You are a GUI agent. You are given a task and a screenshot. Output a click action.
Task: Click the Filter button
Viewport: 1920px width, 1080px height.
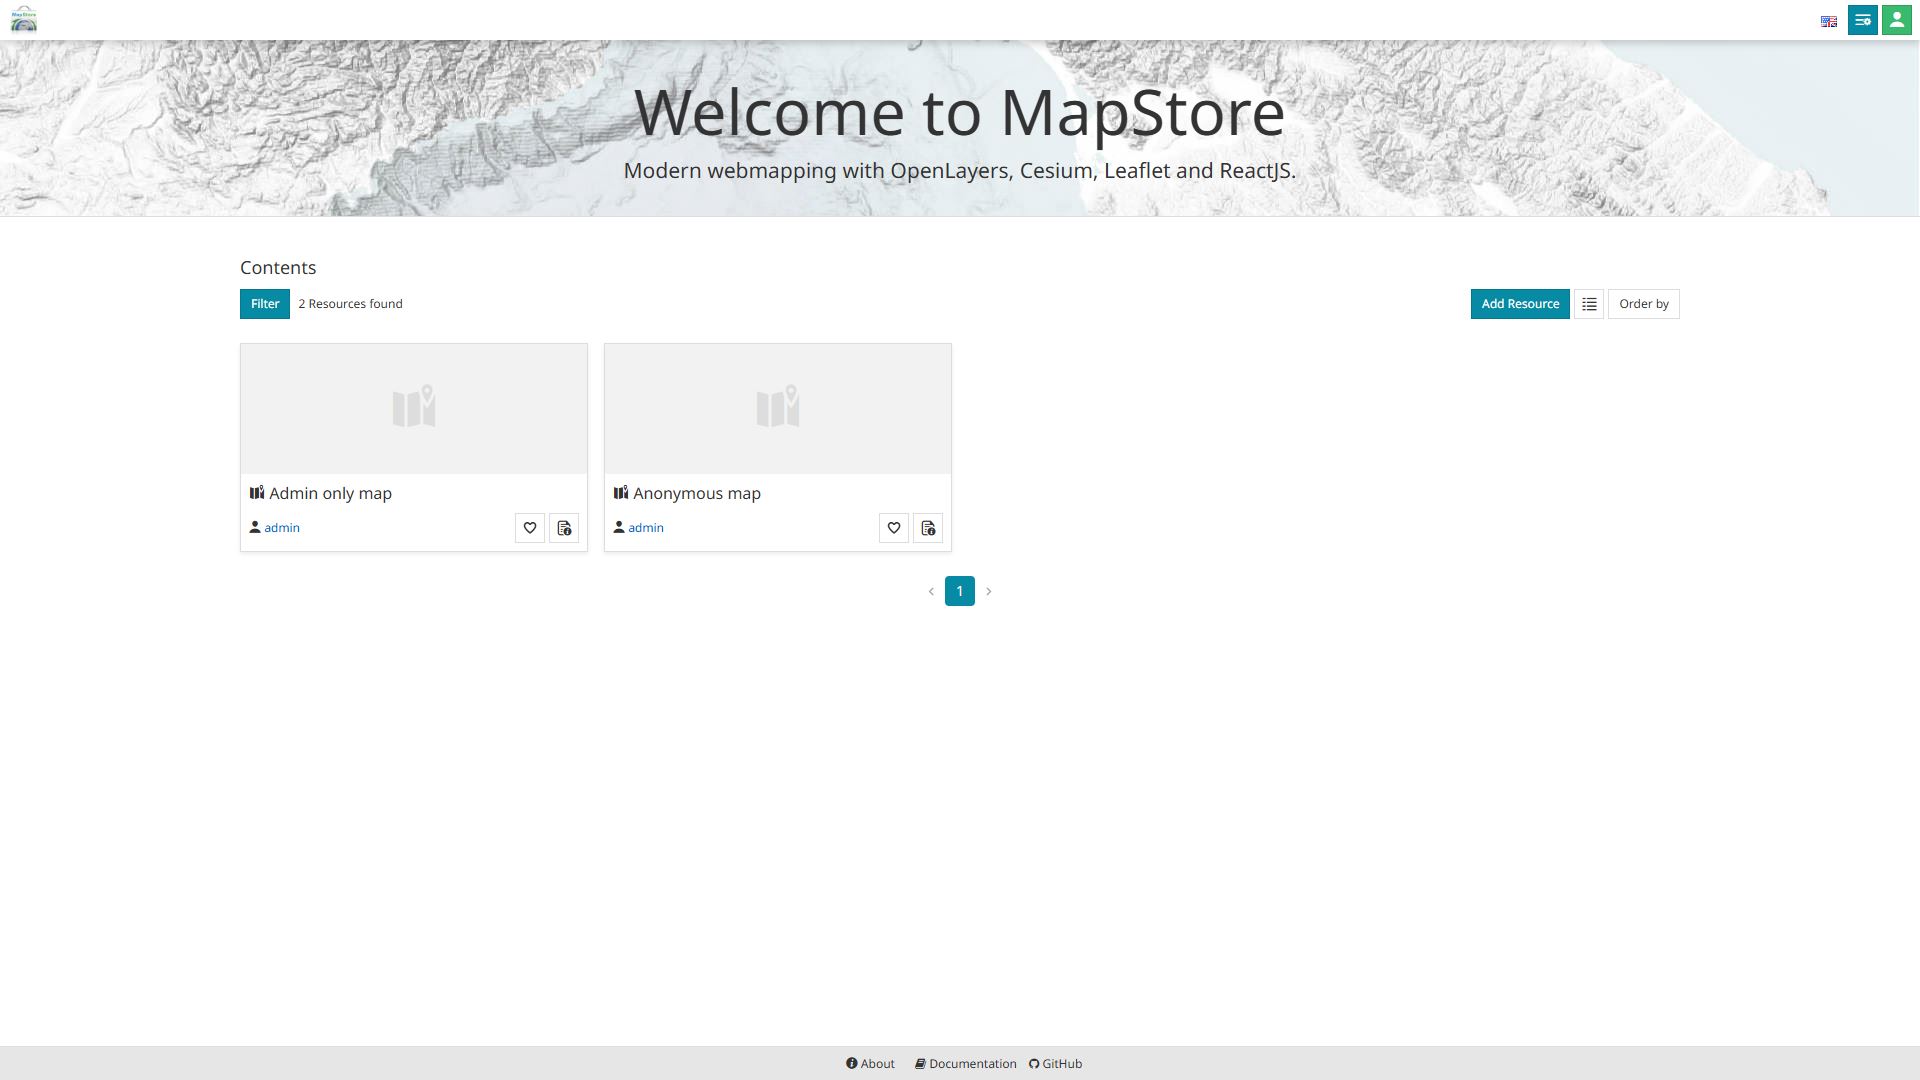pos(265,304)
